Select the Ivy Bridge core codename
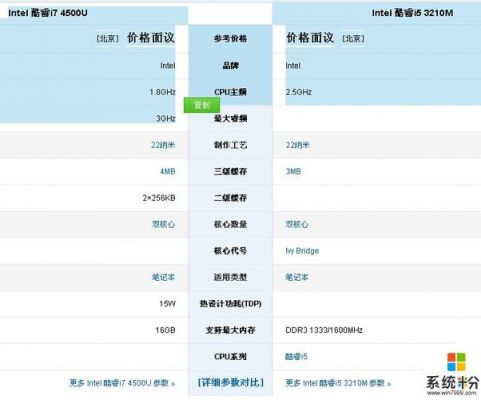The image size is (481, 400). (302, 251)
